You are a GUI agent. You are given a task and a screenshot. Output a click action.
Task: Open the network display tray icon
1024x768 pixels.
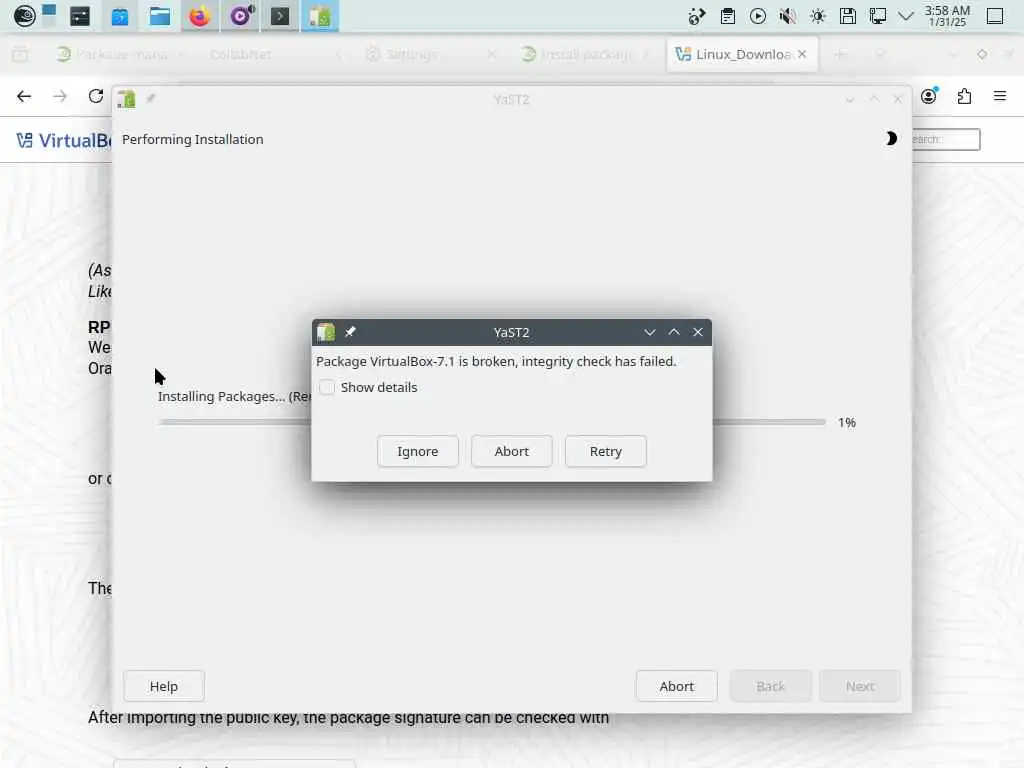pos(878,16)
